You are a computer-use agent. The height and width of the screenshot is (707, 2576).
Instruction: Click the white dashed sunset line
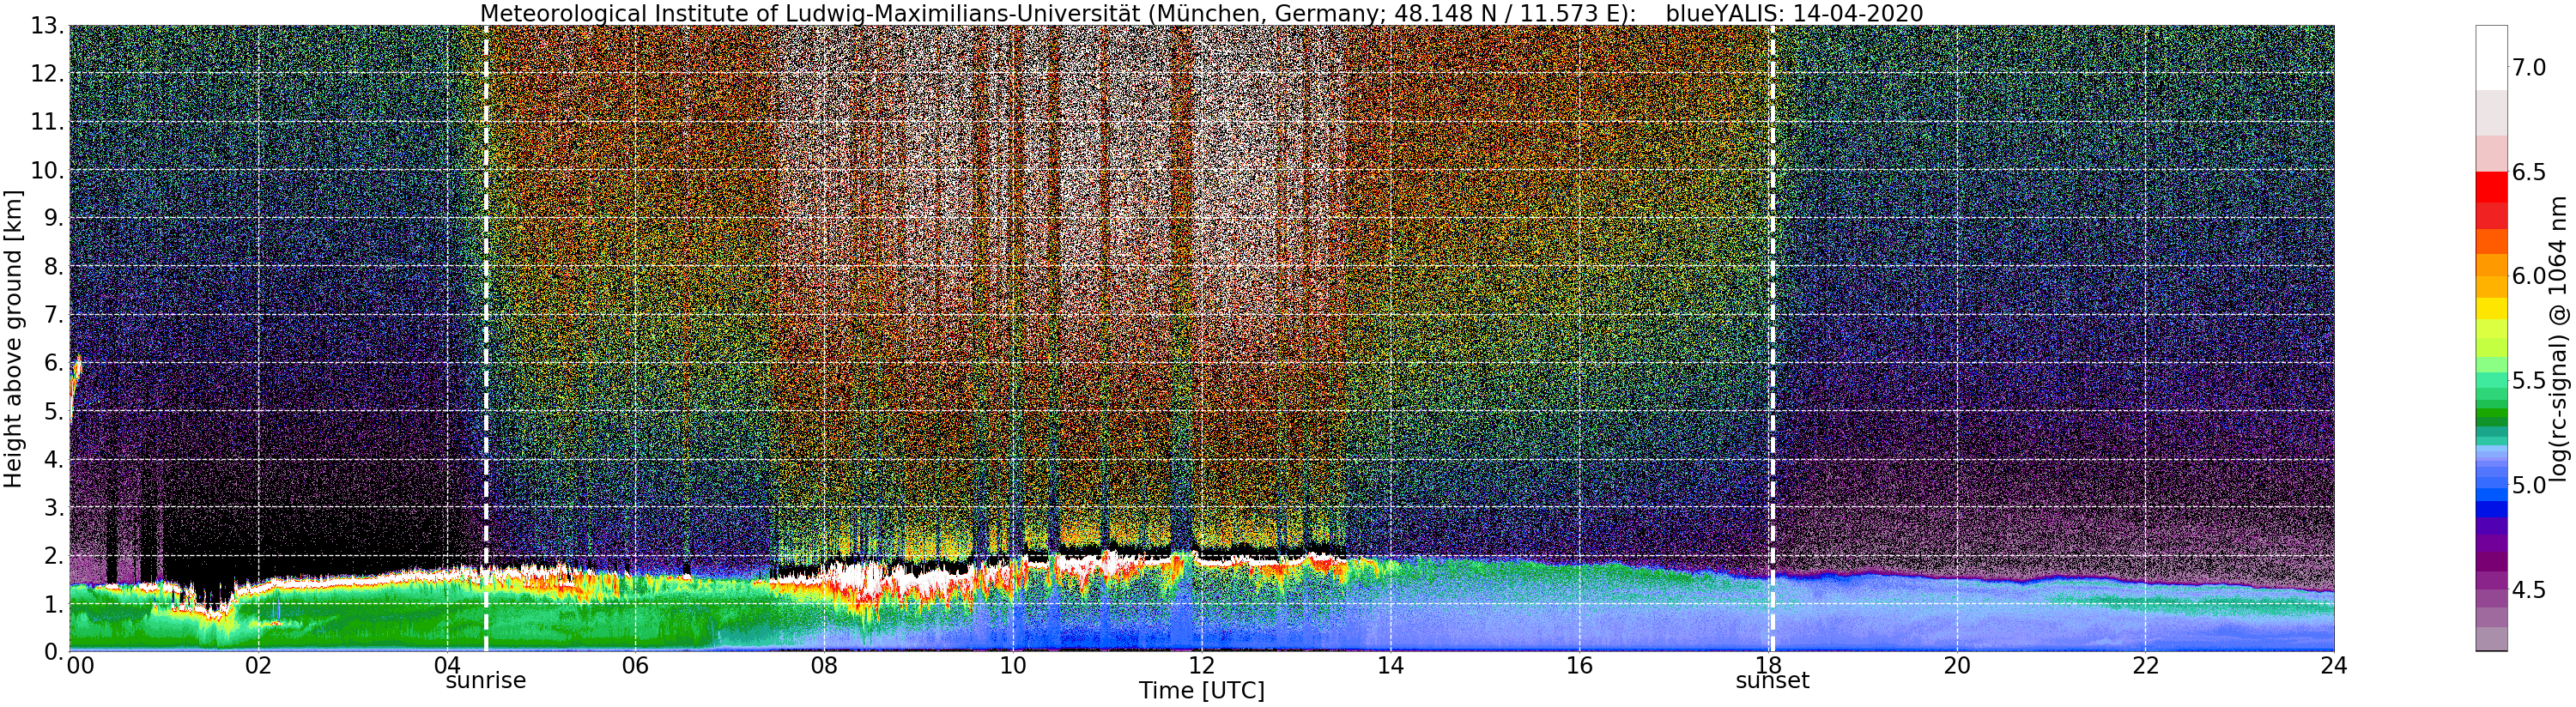click(x=1772, y=338)
